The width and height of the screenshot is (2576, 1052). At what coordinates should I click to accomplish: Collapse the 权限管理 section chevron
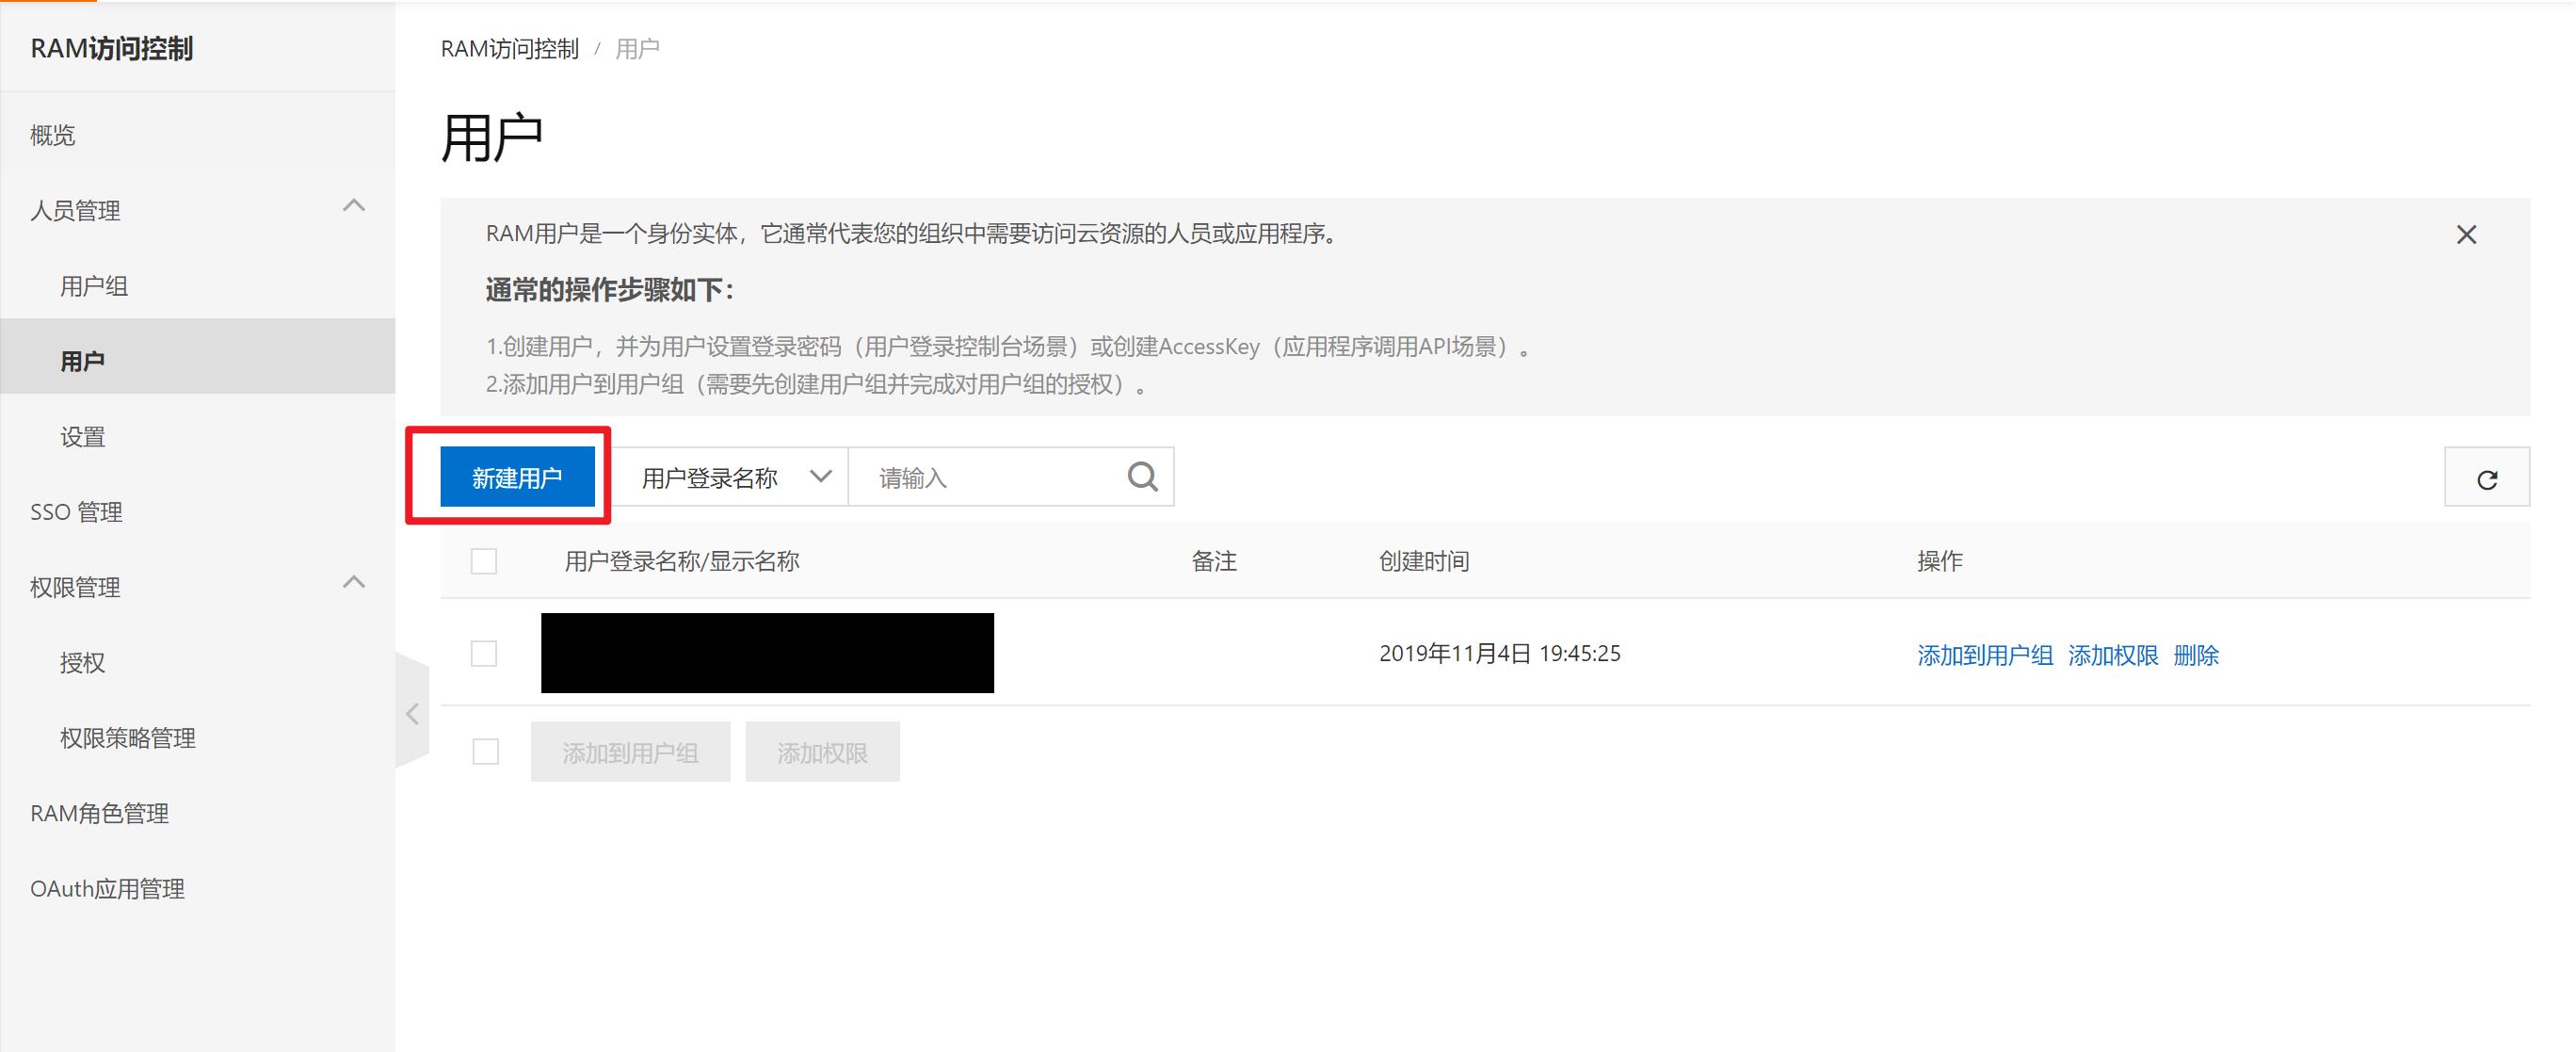353,582
